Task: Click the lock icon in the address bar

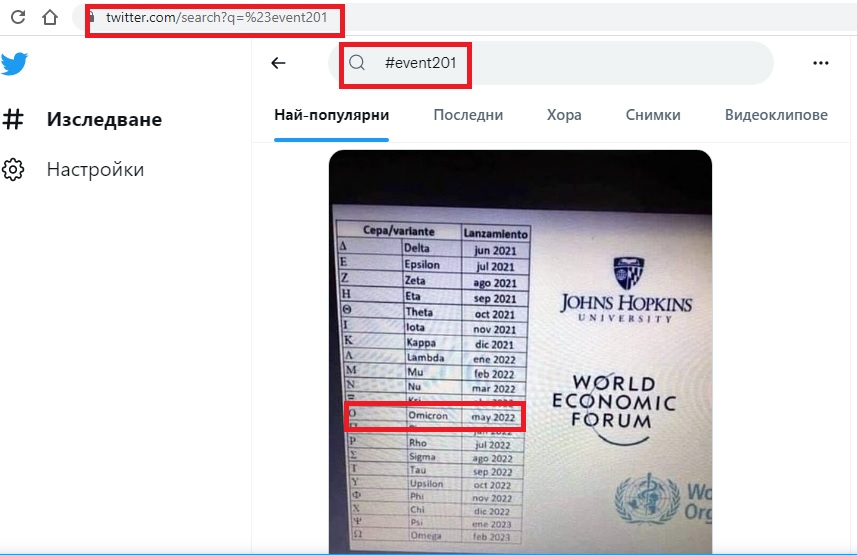Action: pyautogui.click(x=92, y=17)
